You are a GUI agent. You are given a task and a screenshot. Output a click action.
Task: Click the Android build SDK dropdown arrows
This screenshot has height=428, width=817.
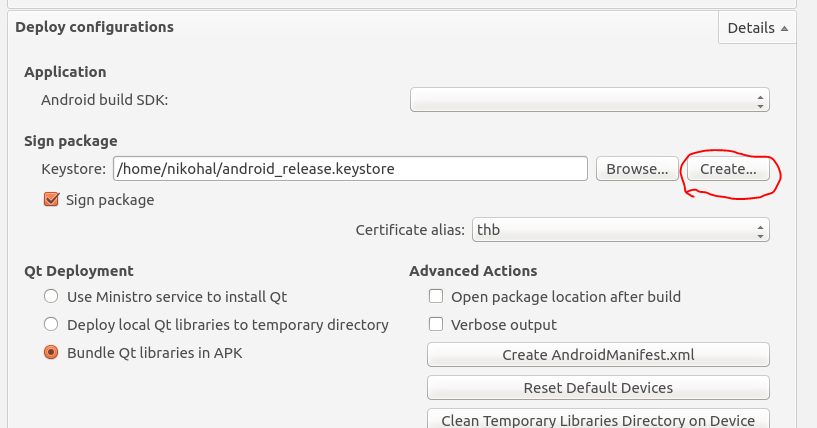coord(761,100)
